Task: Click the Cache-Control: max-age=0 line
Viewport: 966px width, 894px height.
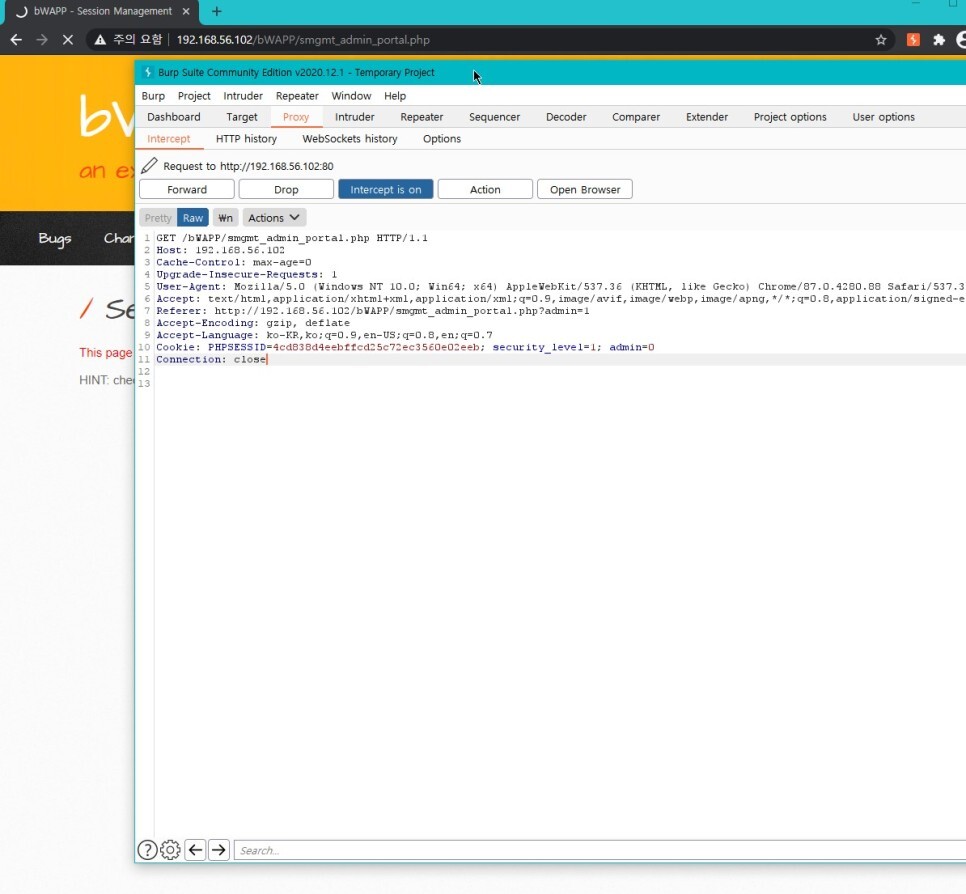Action: coord(233,262)
